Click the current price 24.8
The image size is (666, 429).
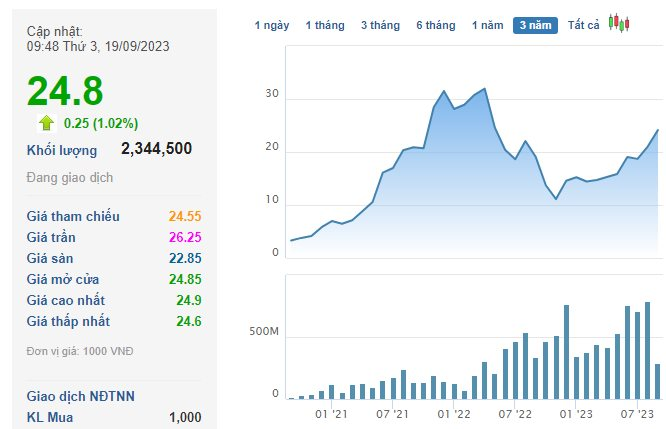tap(65, 91)
